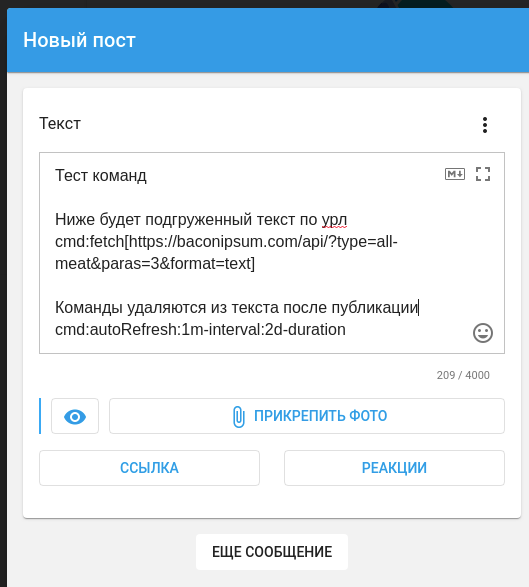Add another message with ЕЩЕ СООБЩЕНИЕ

(272, 552)
